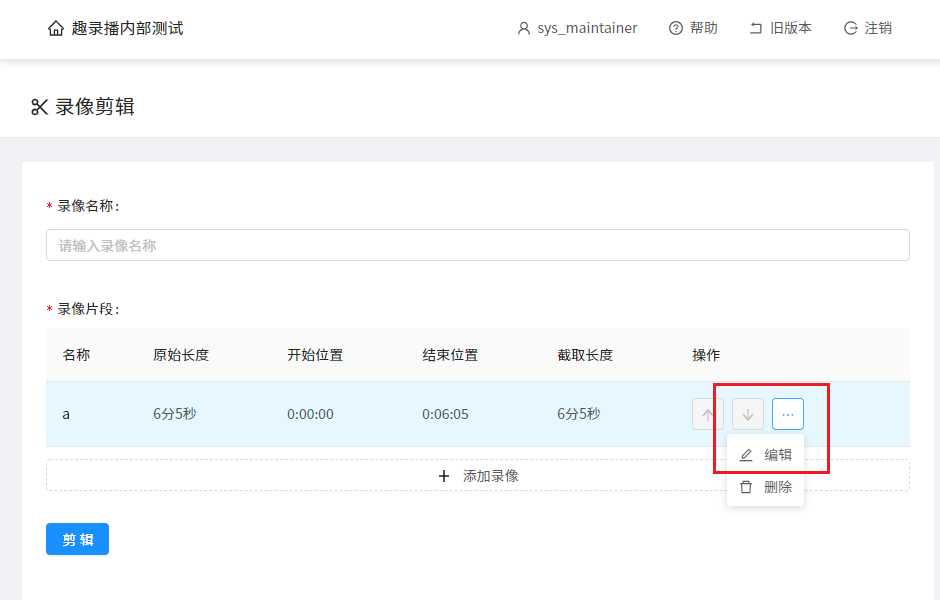Viewport: 940px width, 600px height.
Task: Open the more options ellipsis button
Action: [788, 414]
